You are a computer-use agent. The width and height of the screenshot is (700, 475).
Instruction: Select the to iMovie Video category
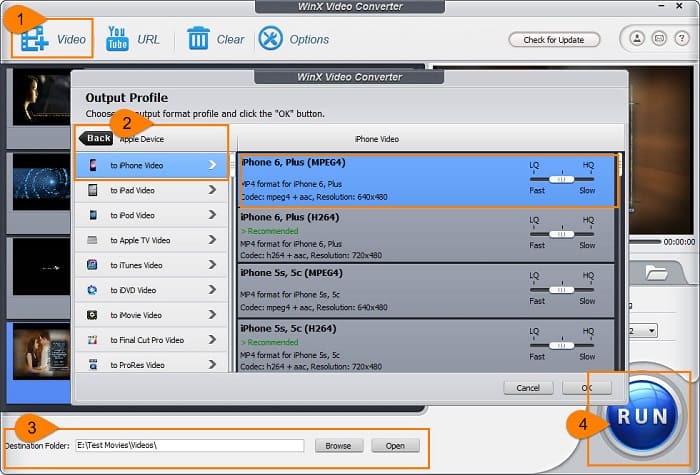152,315
